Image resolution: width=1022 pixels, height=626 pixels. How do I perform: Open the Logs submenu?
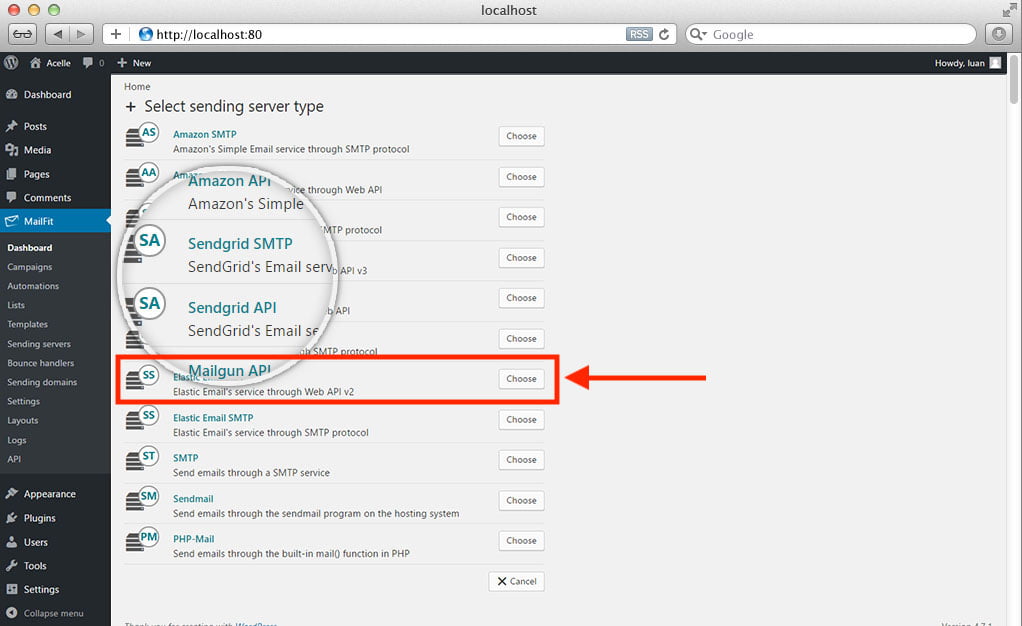(16, 440)
